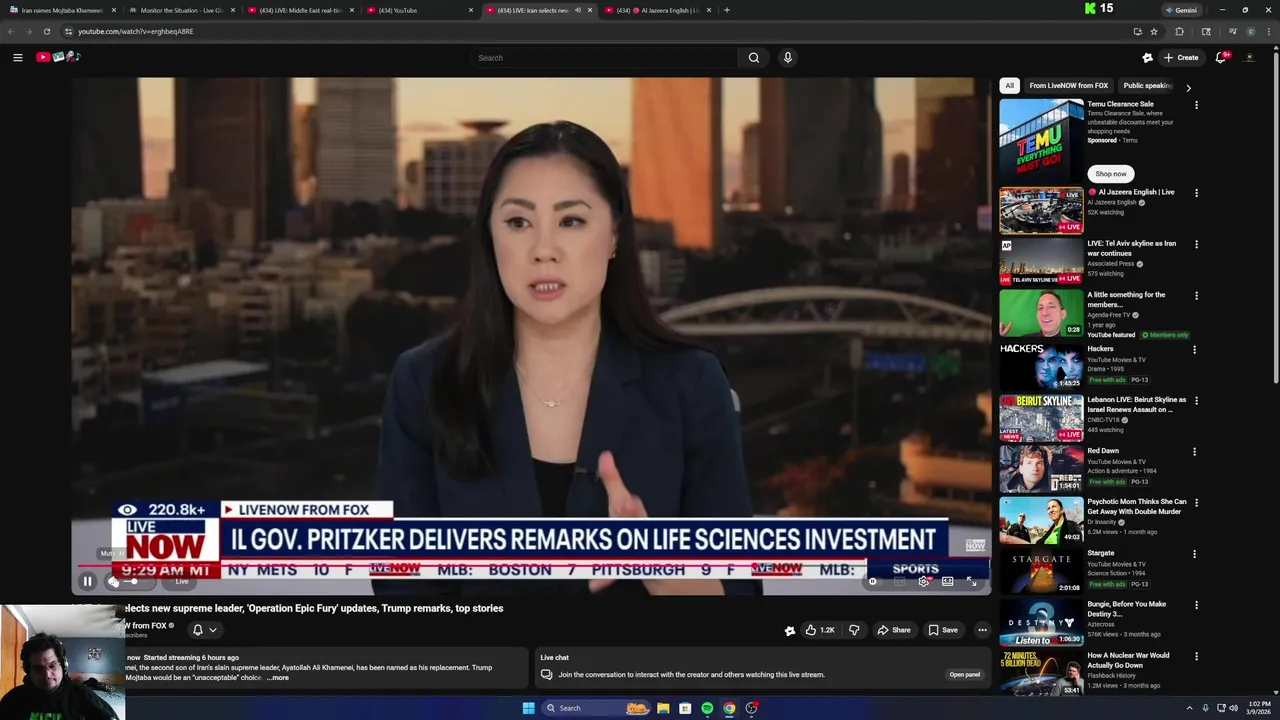Screen dimensions: 1280x720
Task: Bookmark this page with star icon
Action: pyautogui.click(x=1154, y=31)
